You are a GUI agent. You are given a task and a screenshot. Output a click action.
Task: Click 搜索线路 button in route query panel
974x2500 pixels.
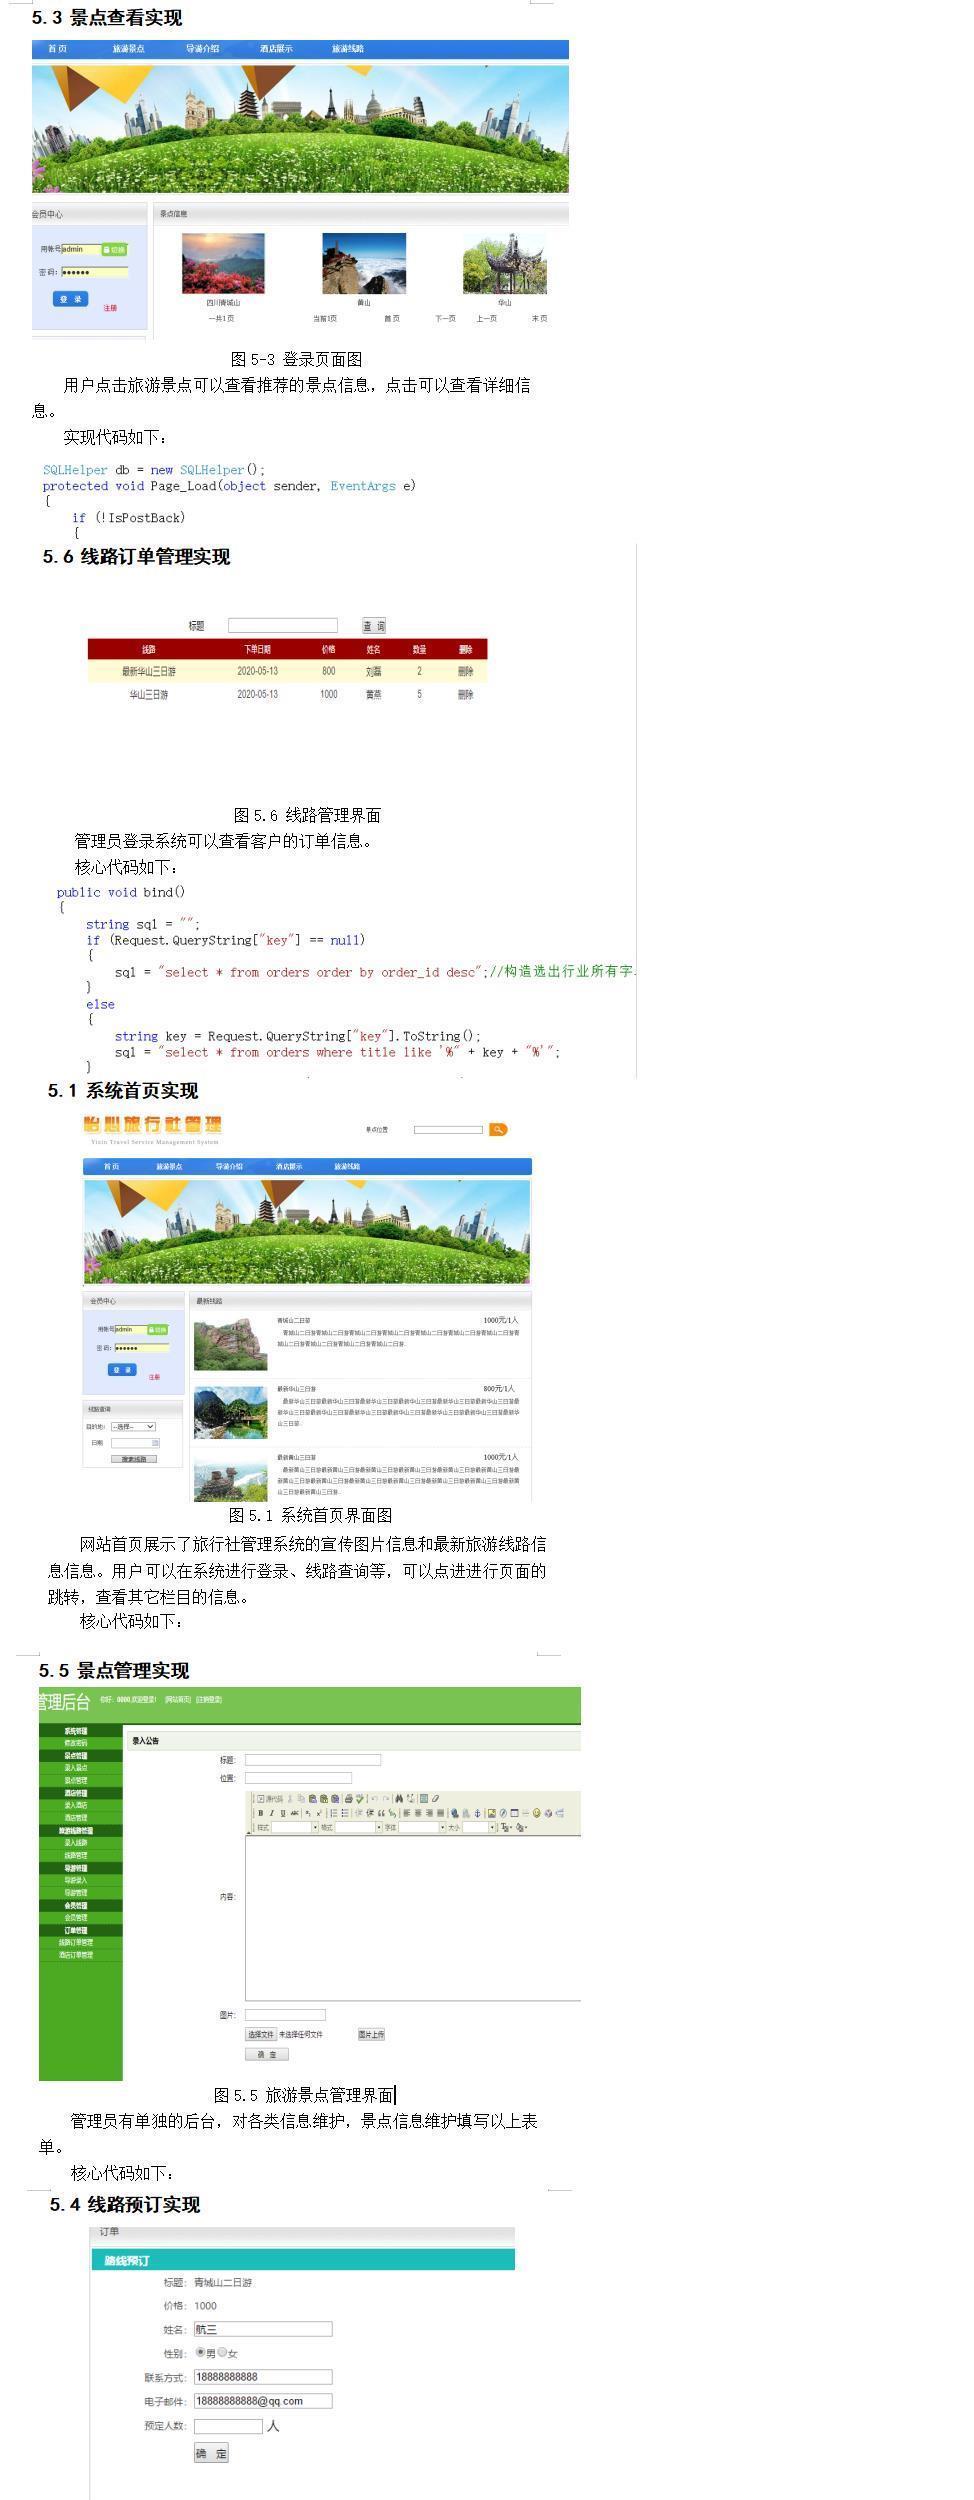134,1459
